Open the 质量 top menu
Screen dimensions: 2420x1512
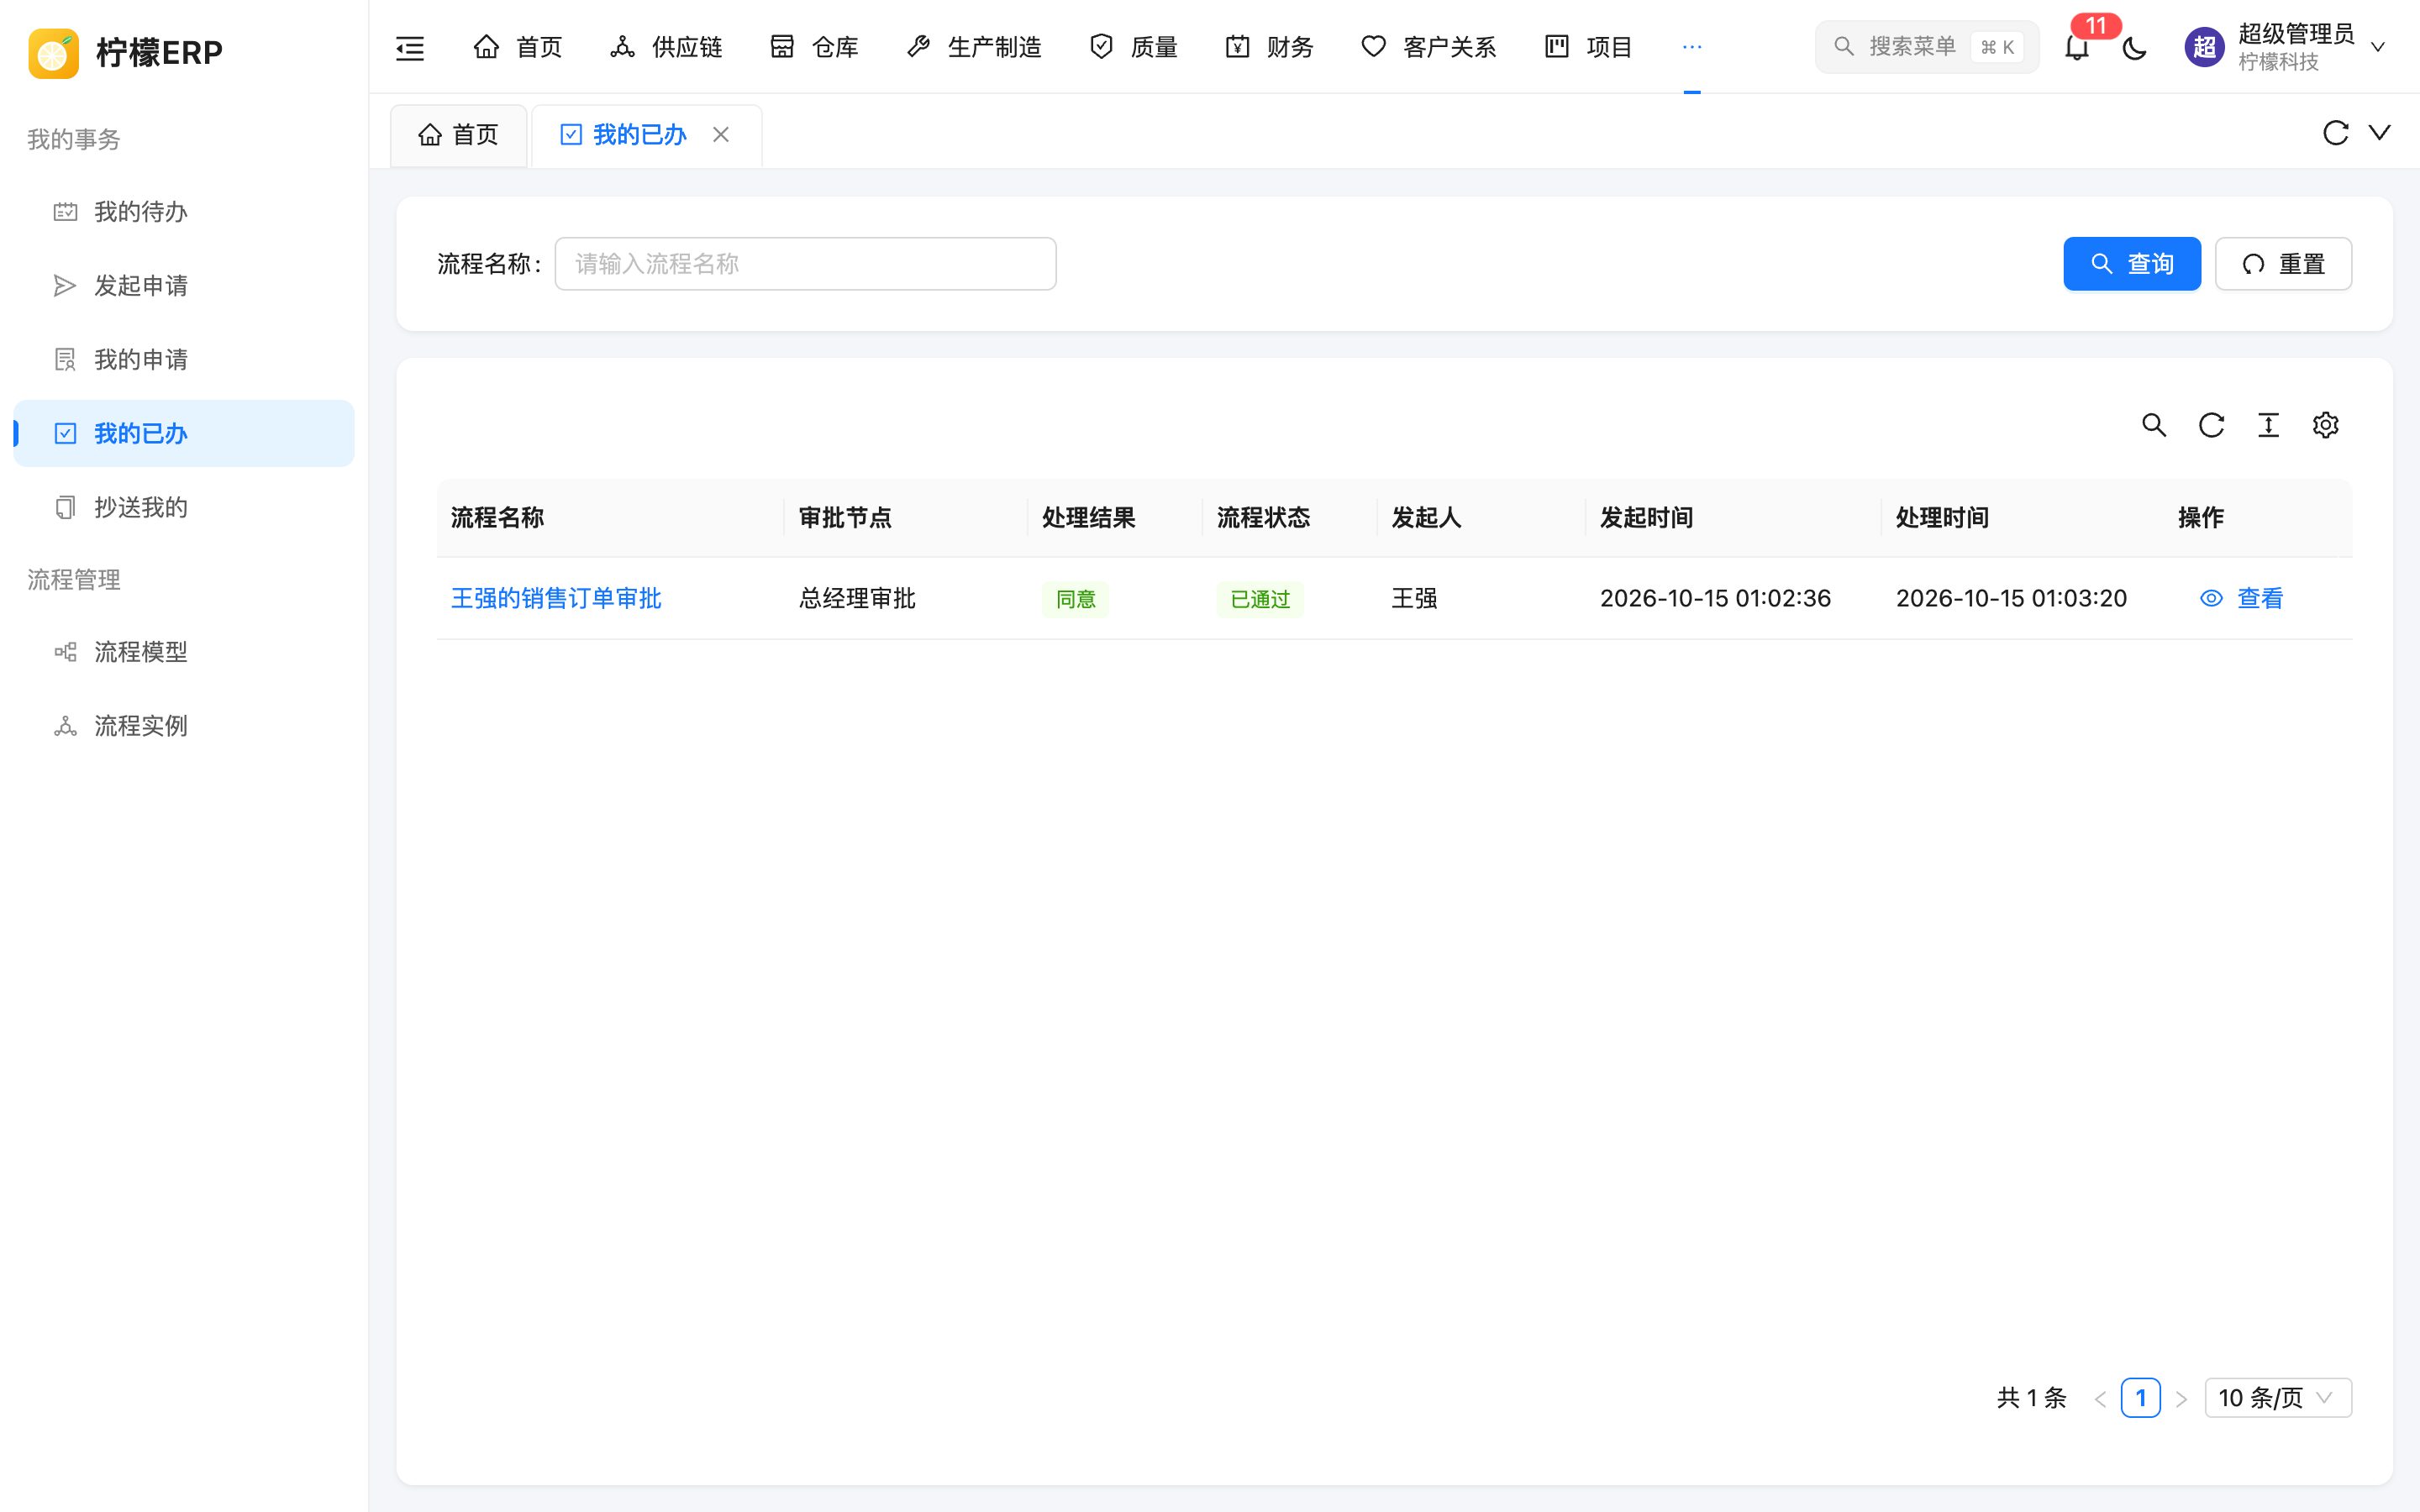pyautogui.click(x=1134, y=47)
